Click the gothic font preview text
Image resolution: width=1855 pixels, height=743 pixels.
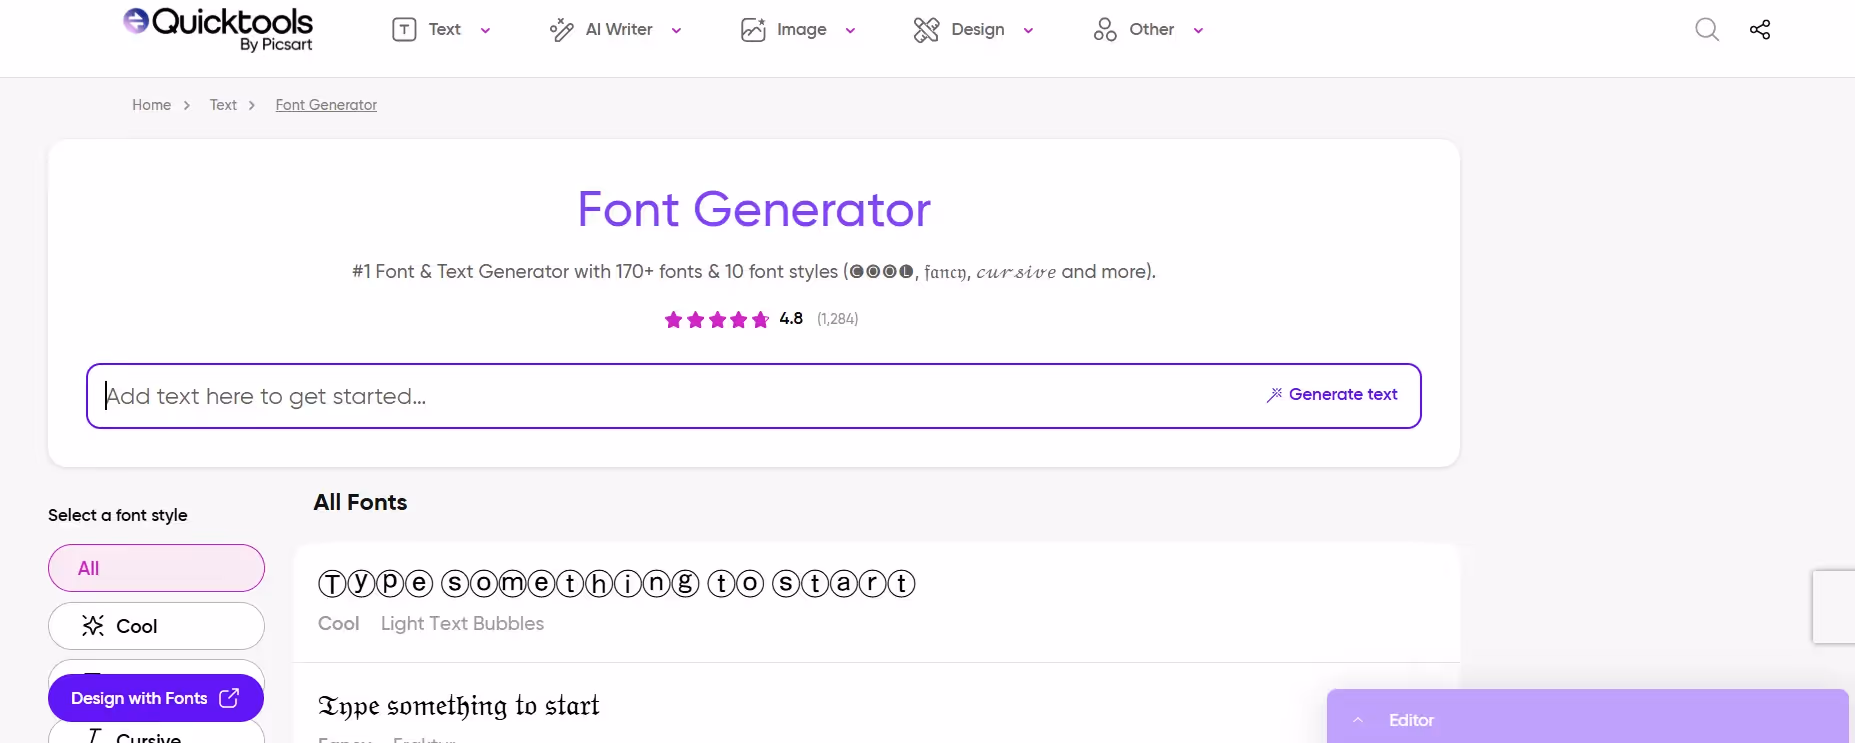[x=459, y=706]
